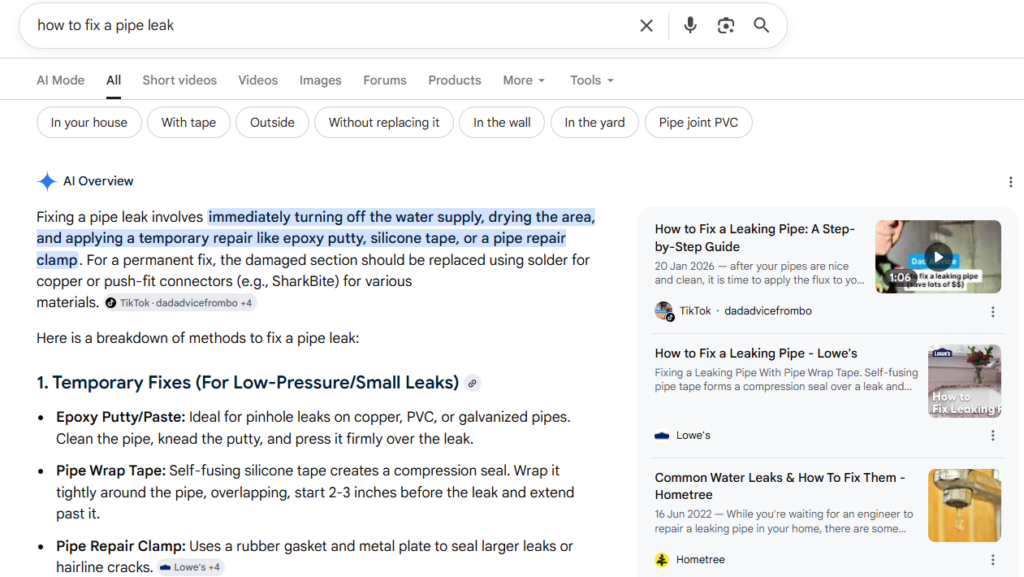Switch to Videos tab
The image size is (1024, 577).
(x=258, y=80)
